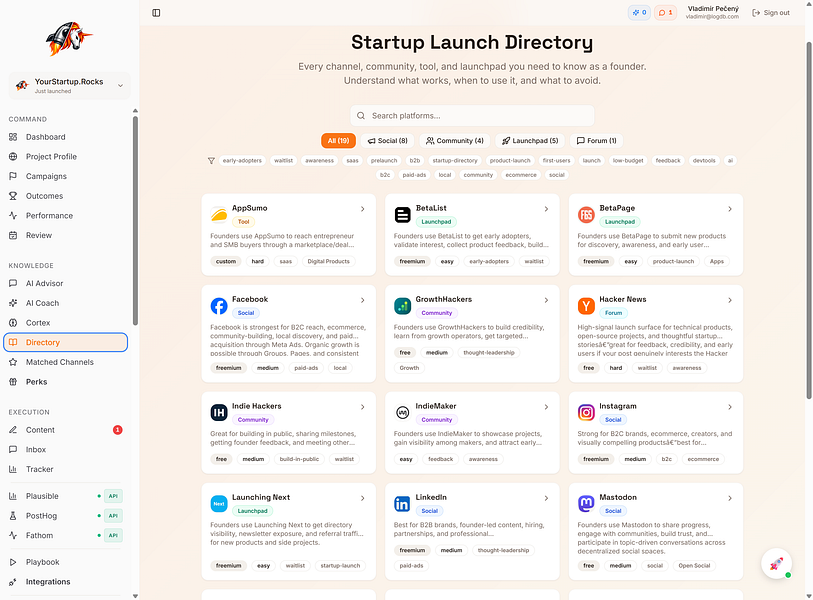813x600 pixels.
Task: Open the AI Coach section
Action: tap(65, 303)
